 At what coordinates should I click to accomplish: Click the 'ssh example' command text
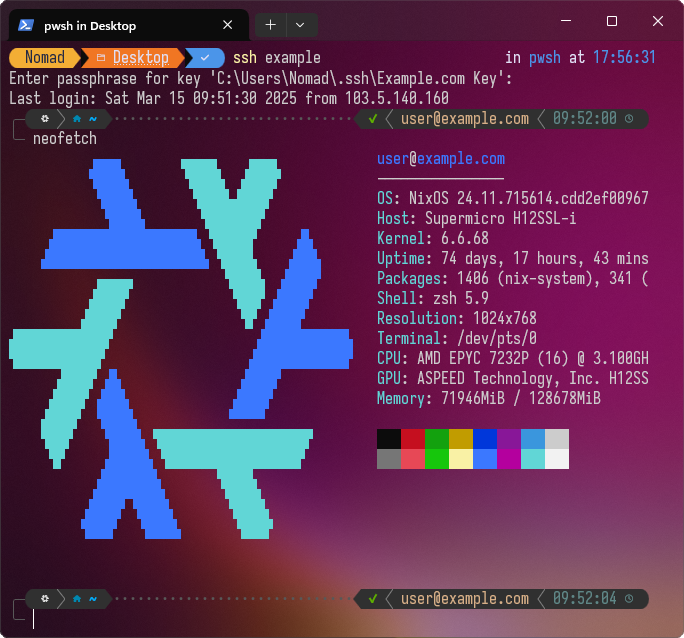pyautogui.click(x=277, y=58)
